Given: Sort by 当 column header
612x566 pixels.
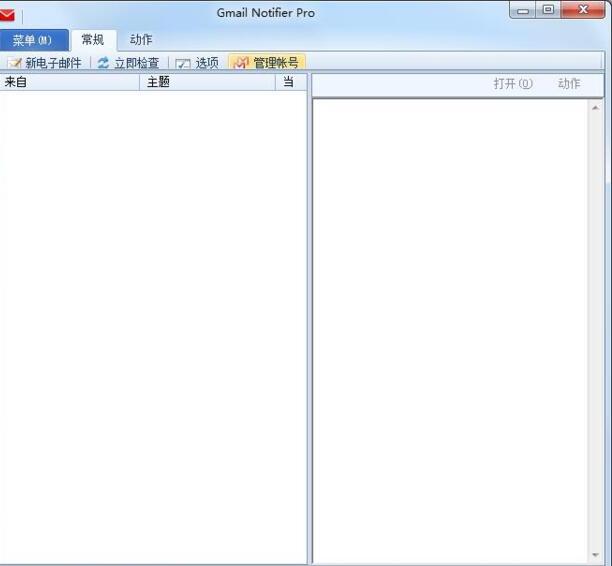Looking at the screenshot, I should click(291, 82).
